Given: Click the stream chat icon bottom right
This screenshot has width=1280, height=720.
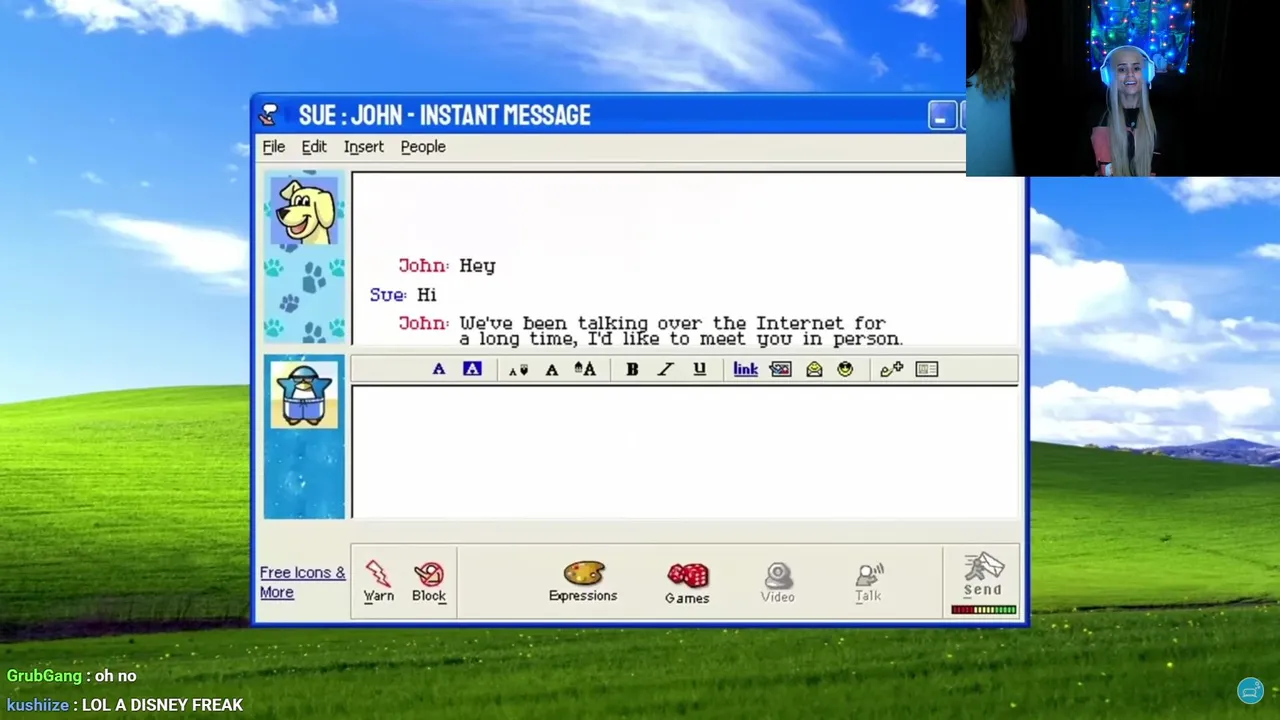Looking at the screenshot, I should 1250,690.
